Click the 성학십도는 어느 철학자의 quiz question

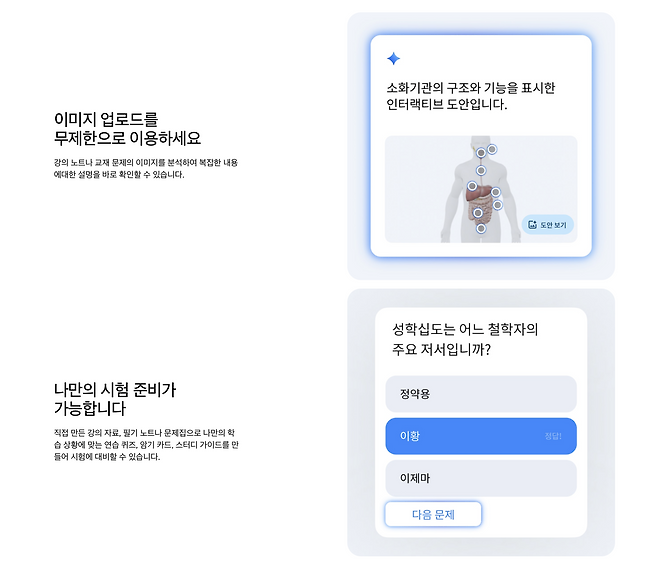point(465,339)
